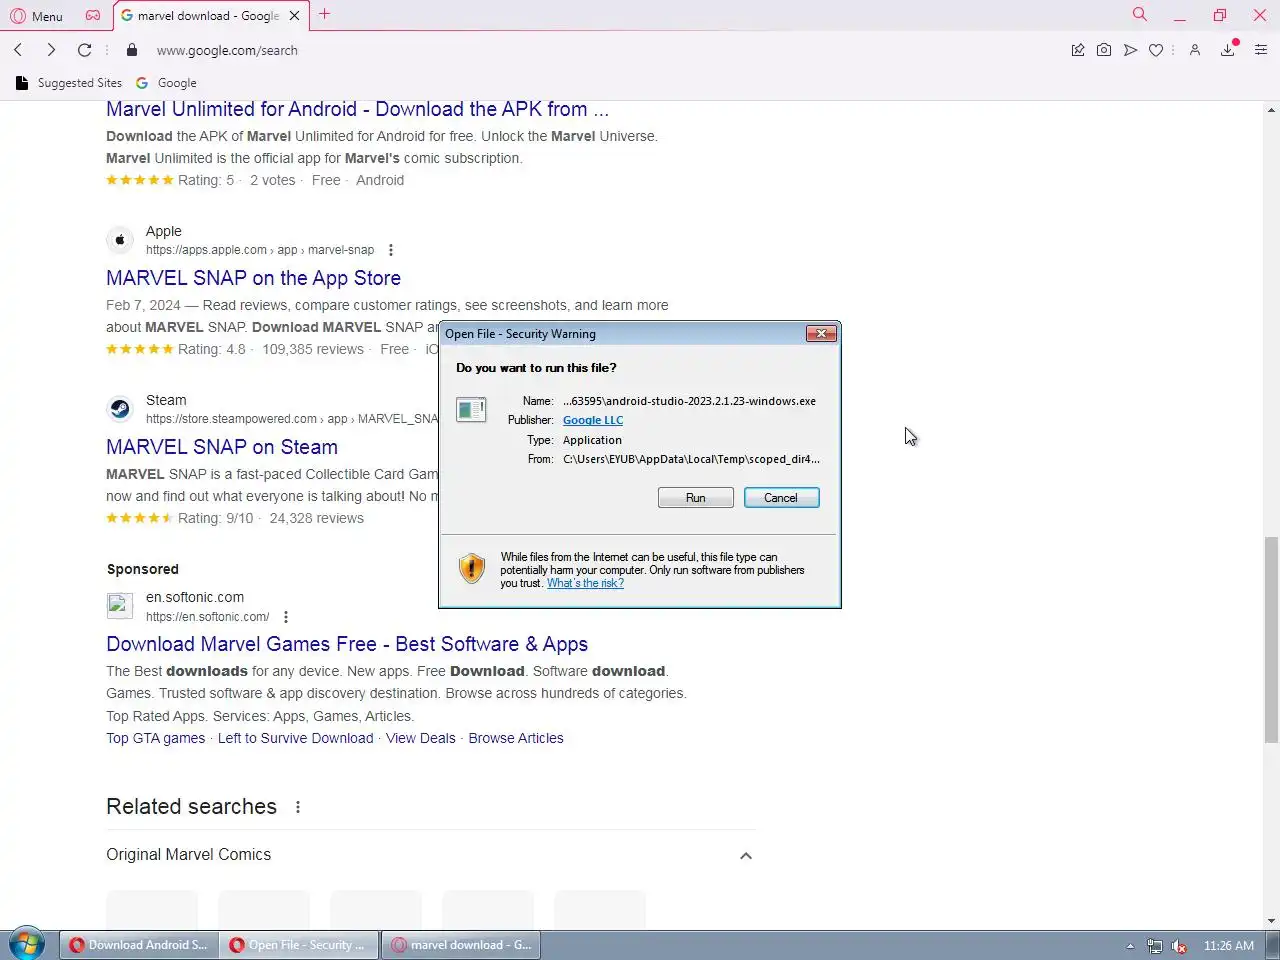
Task: Open the profile account icon
Action: [1194, 50]
